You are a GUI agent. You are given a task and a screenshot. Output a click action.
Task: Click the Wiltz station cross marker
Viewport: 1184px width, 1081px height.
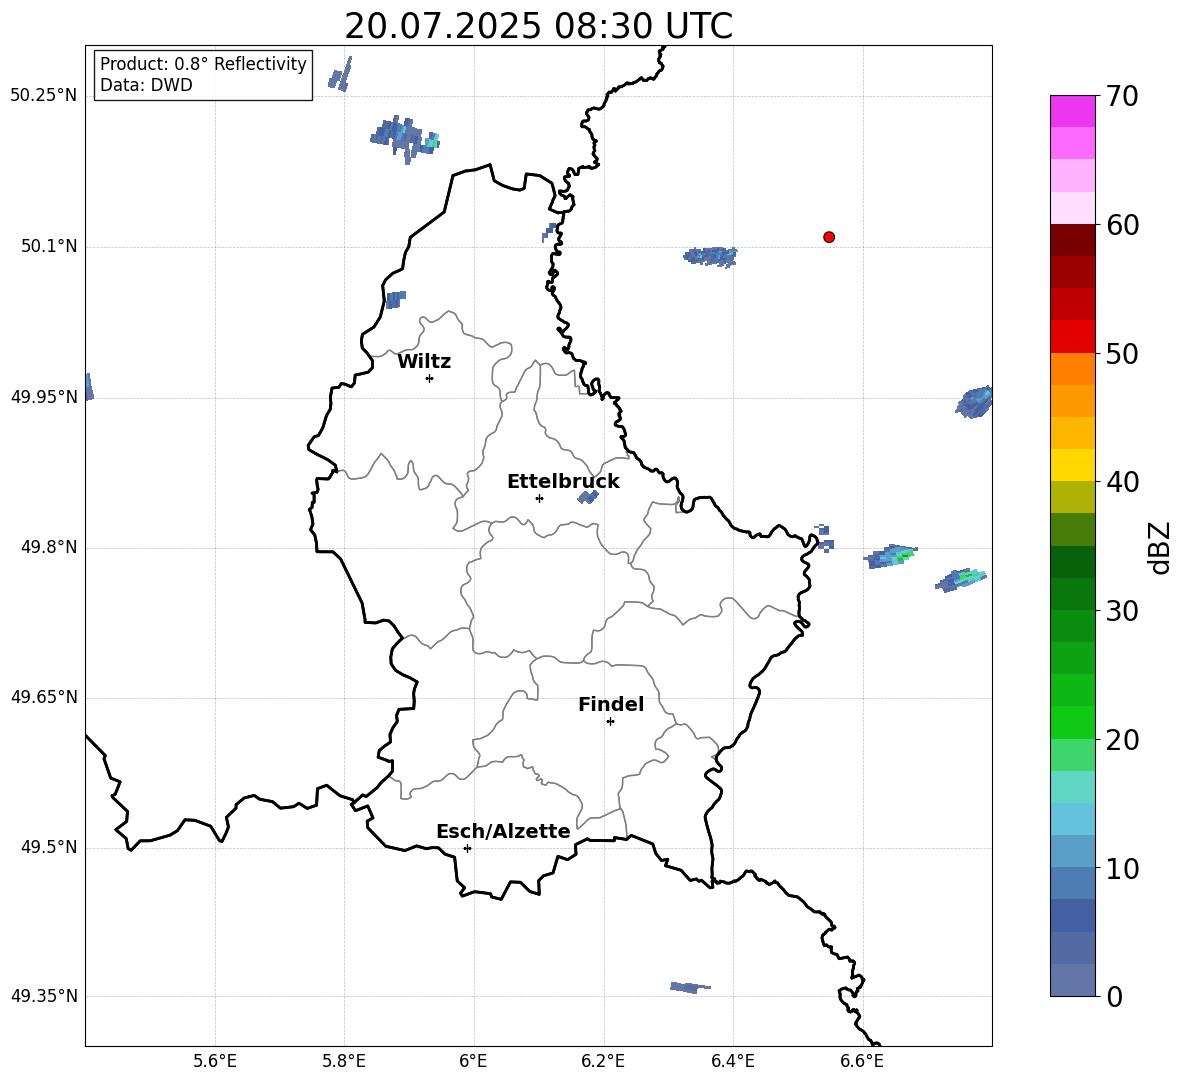(430, 378)
